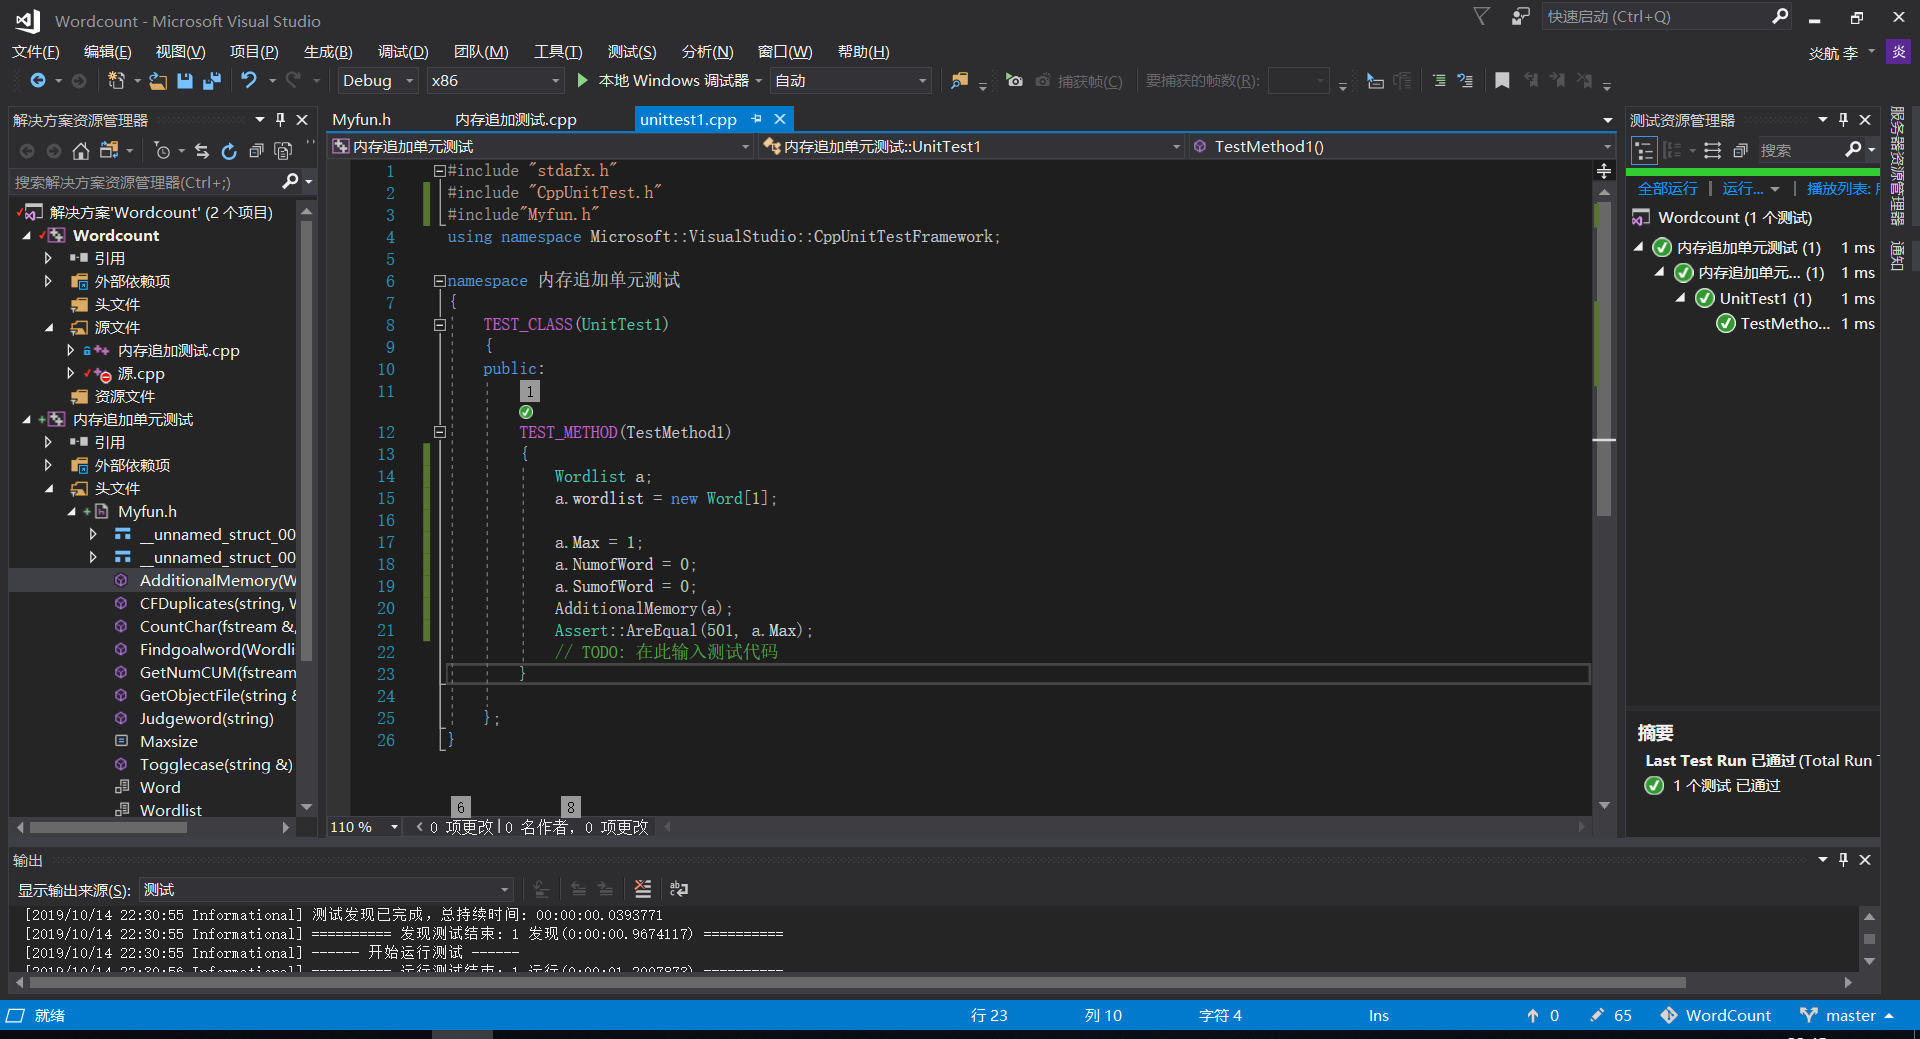Pin the unittest1.cpp tab
Screen dimensions: 1920x1039
click(756, 119)
